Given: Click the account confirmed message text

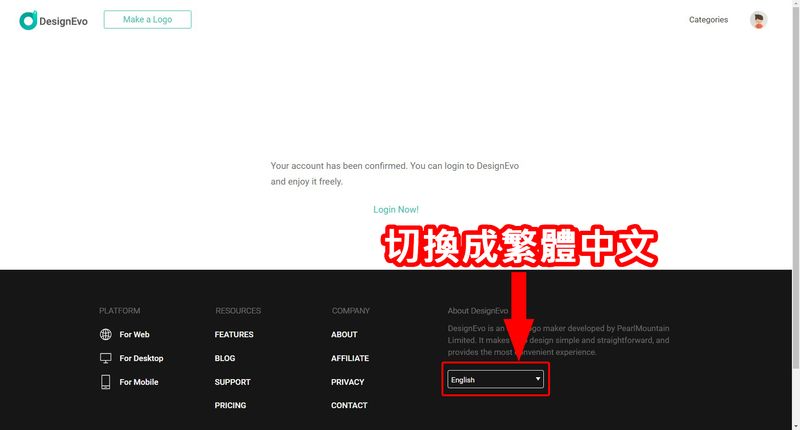Looking at the screenshot, I should point(394,173).
